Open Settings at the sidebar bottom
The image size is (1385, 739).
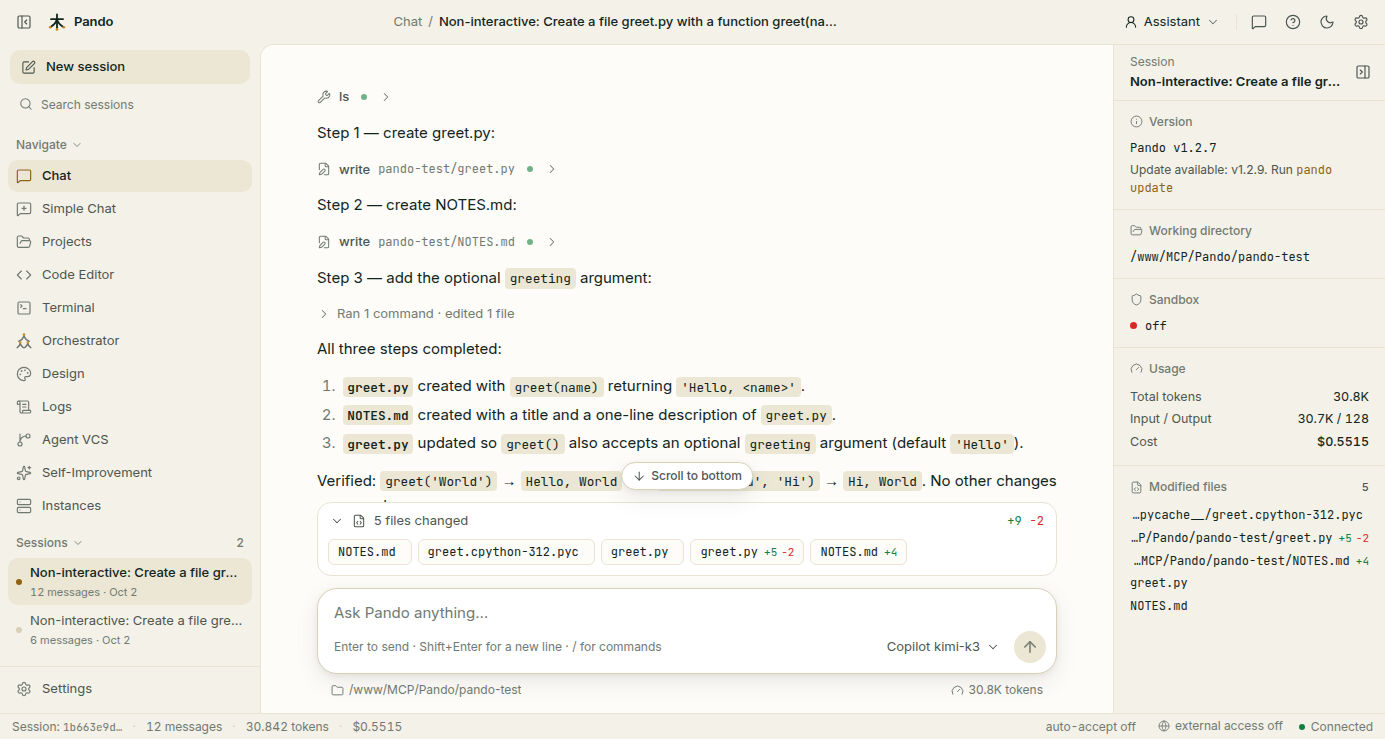click(x=130, y=689)
